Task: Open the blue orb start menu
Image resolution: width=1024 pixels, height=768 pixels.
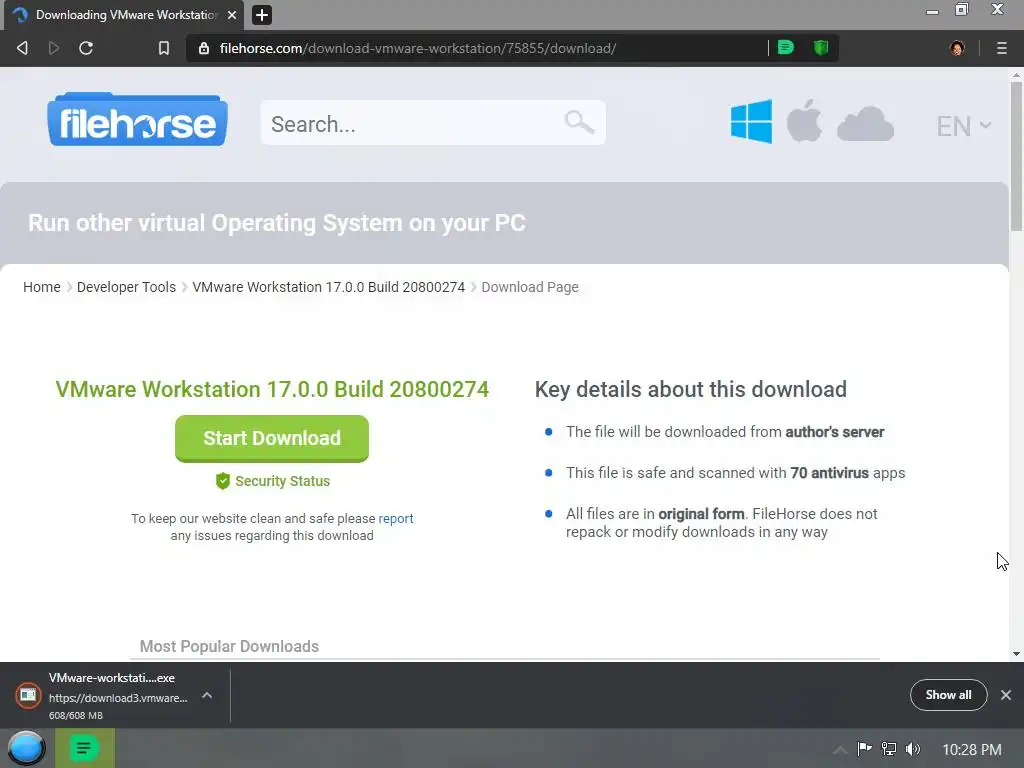Action: tap(26, 748)
